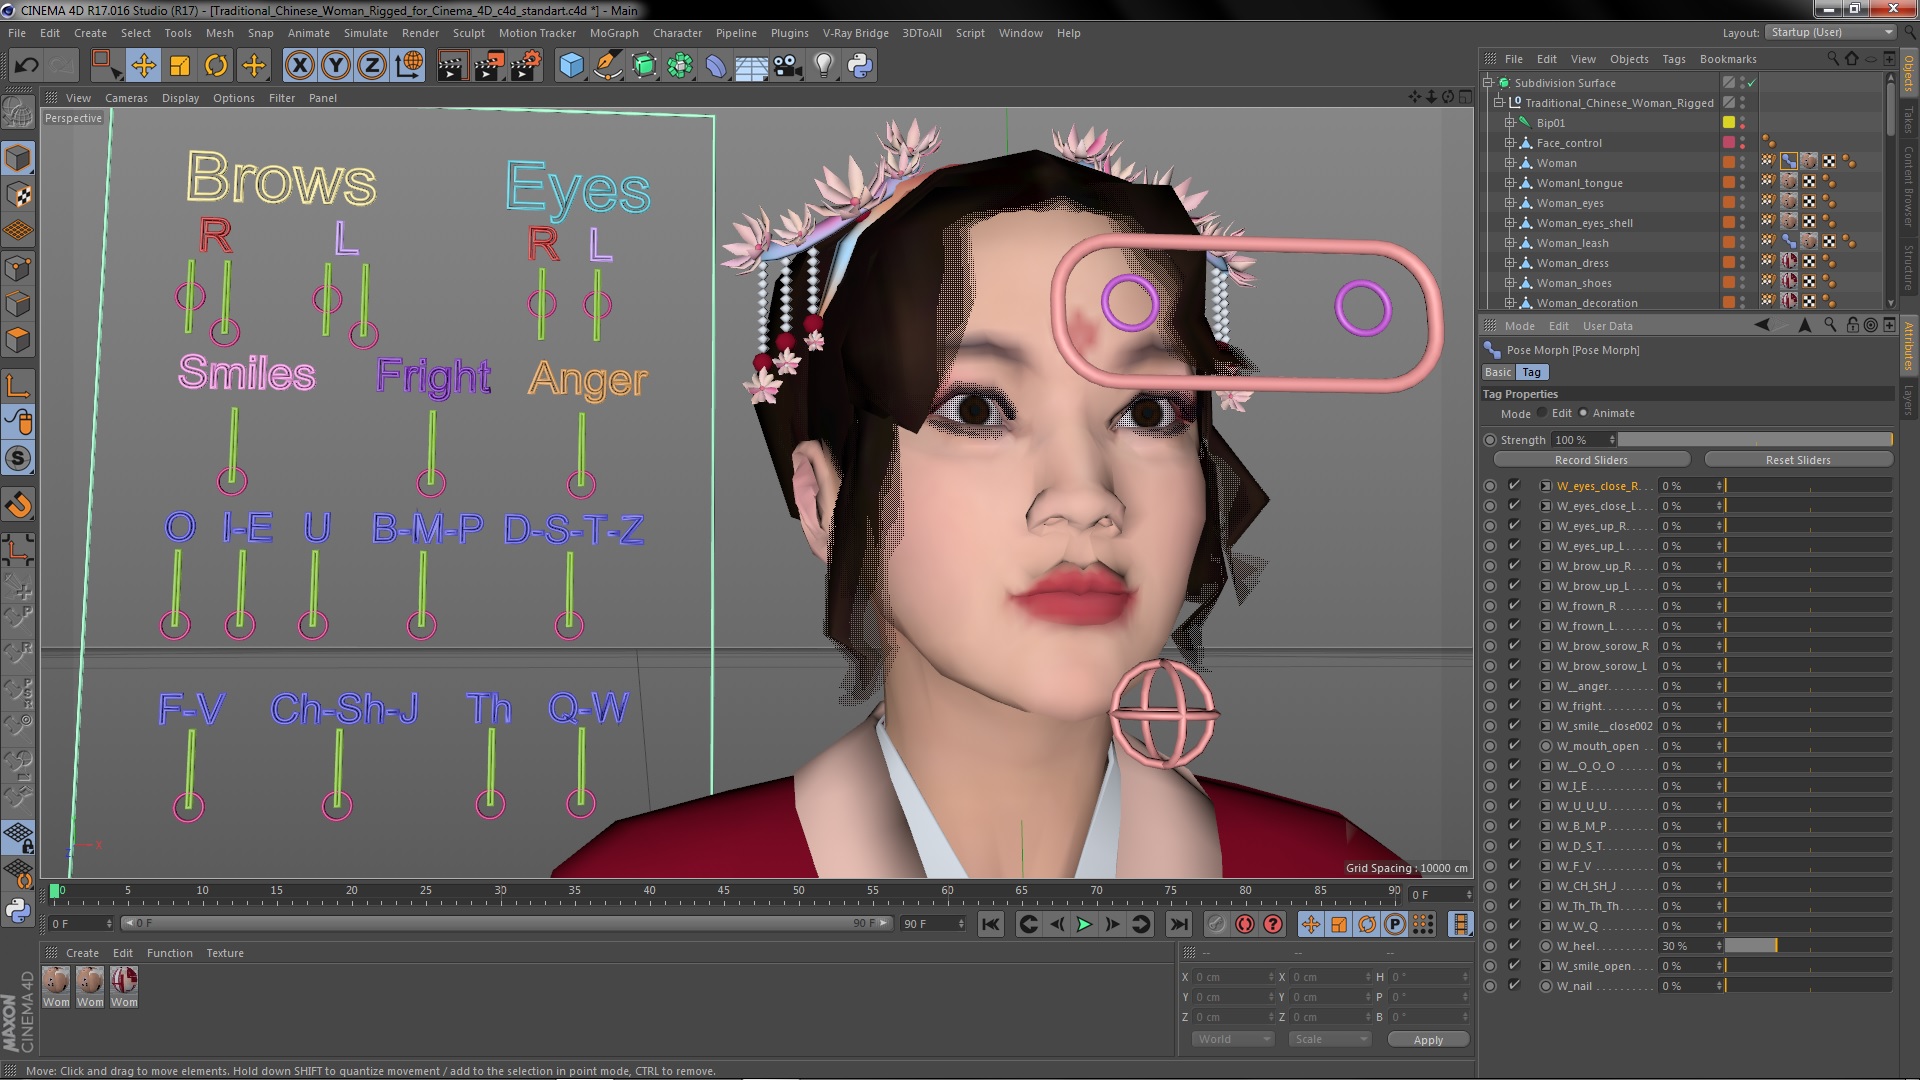Expand the Face_control tree node
The image size is (1920, 1080).
pyautogui.click(x=1510, y=143)
